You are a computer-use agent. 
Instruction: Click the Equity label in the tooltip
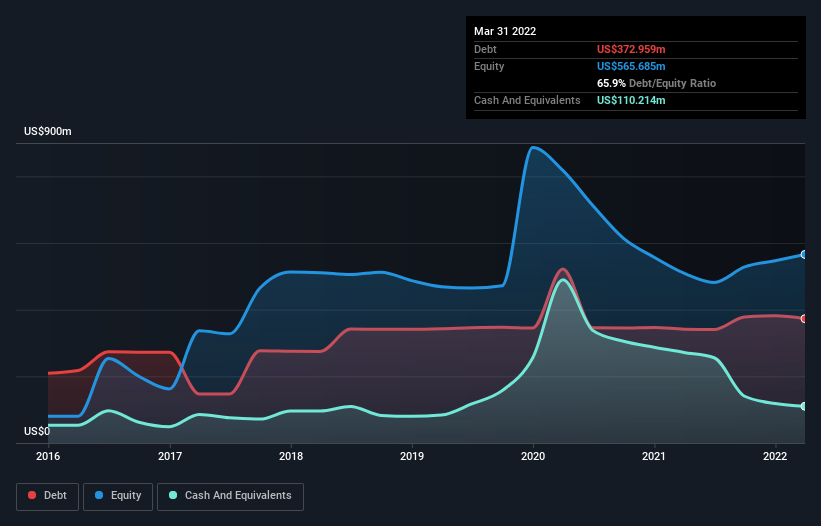pos(489,66)
